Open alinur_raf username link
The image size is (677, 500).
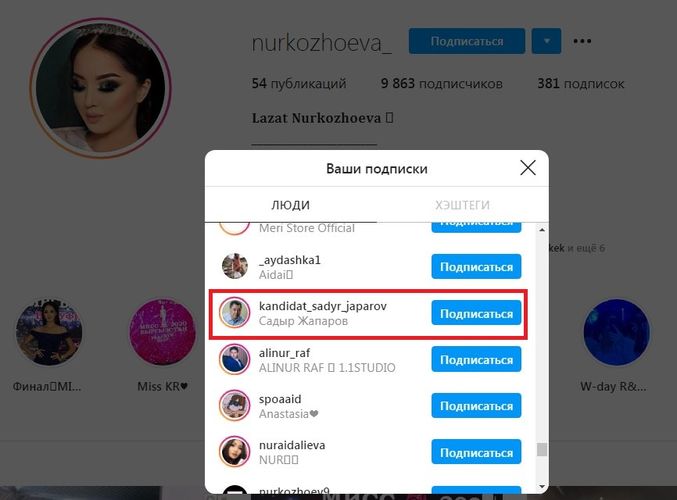(284, 353)
